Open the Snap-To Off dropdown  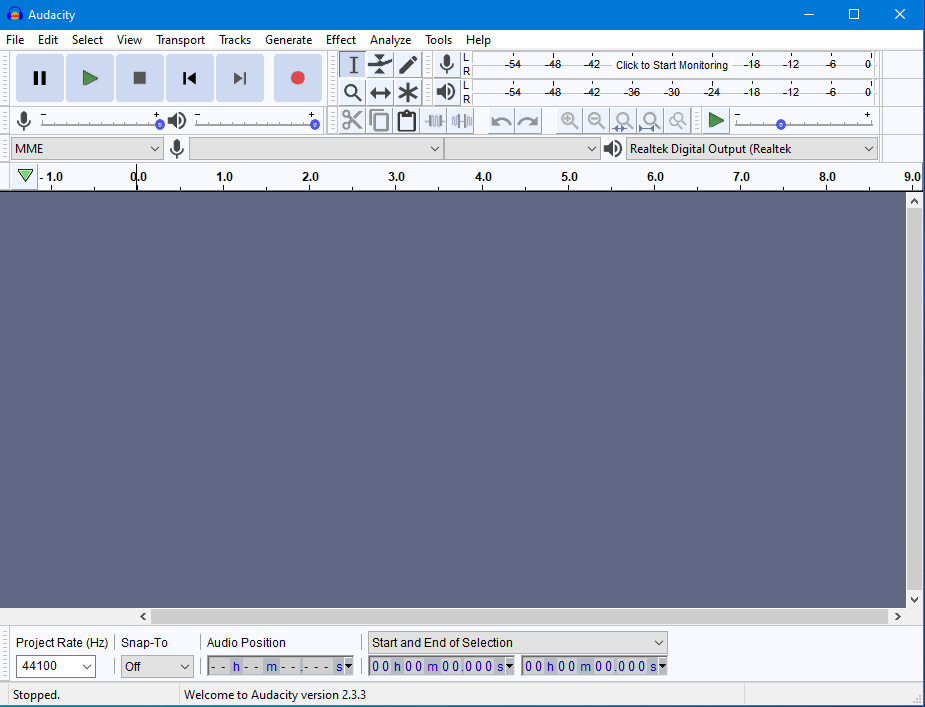click(157, 666)
